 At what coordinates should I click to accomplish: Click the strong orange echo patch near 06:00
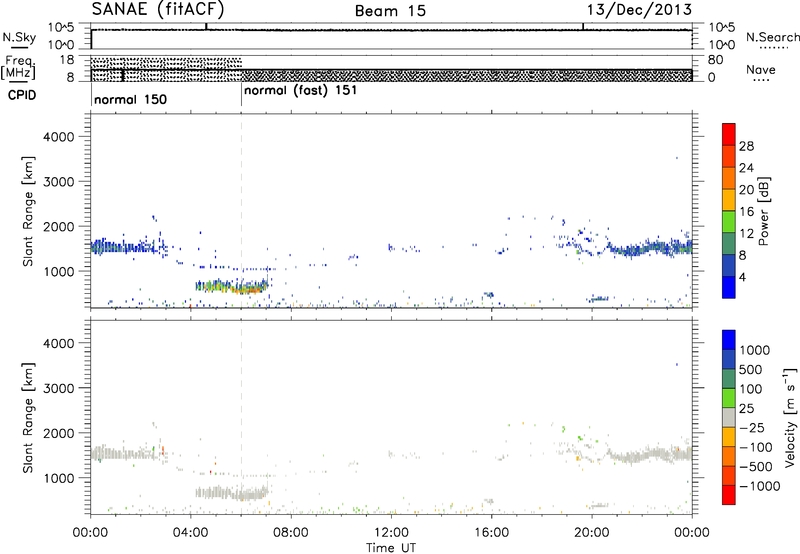tap(249, 290)
